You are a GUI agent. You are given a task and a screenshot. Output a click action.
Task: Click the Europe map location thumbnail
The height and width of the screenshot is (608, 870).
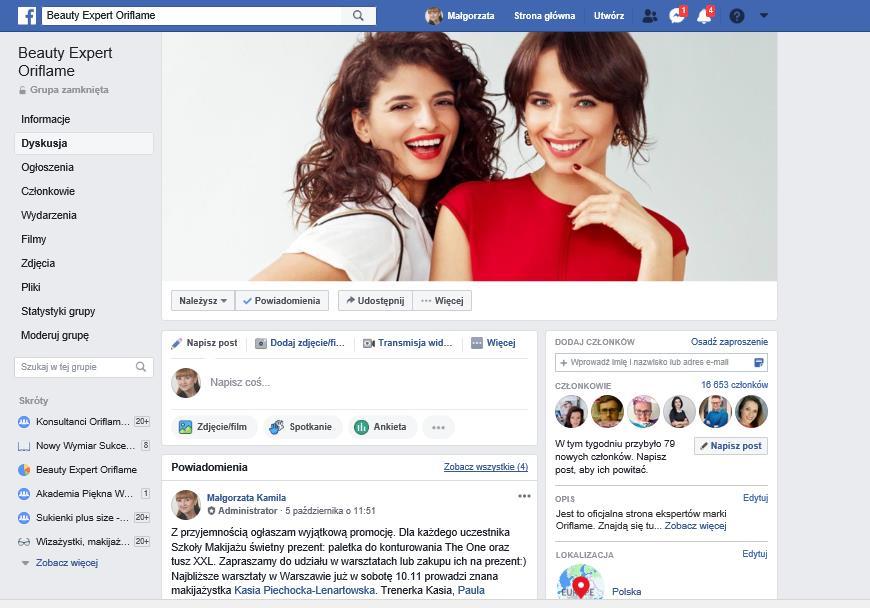pyautogui.click(x=580, y=581)
